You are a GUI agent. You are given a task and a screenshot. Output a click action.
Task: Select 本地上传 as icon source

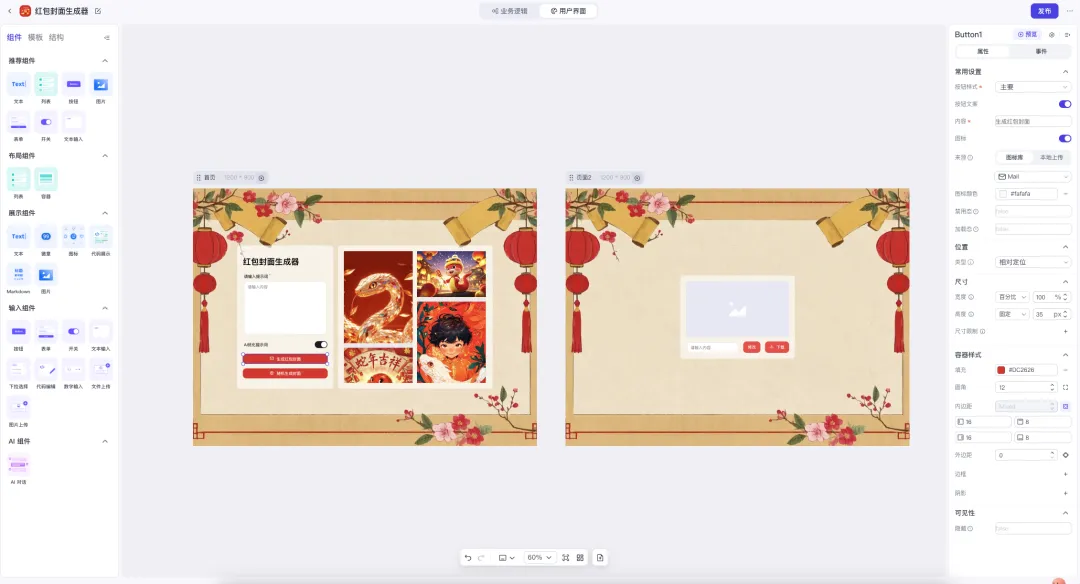(x=1051, y=158)
